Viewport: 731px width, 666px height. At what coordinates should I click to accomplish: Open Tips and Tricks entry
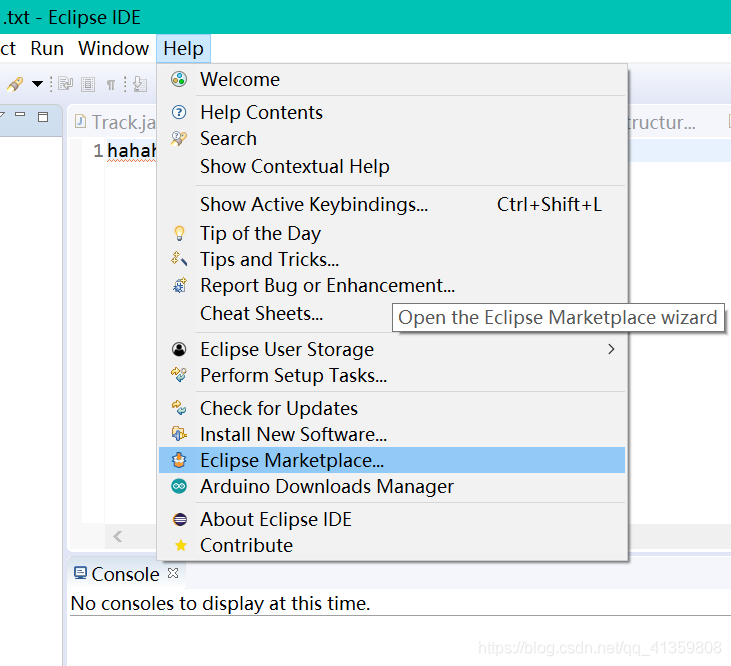pos(392,259)
